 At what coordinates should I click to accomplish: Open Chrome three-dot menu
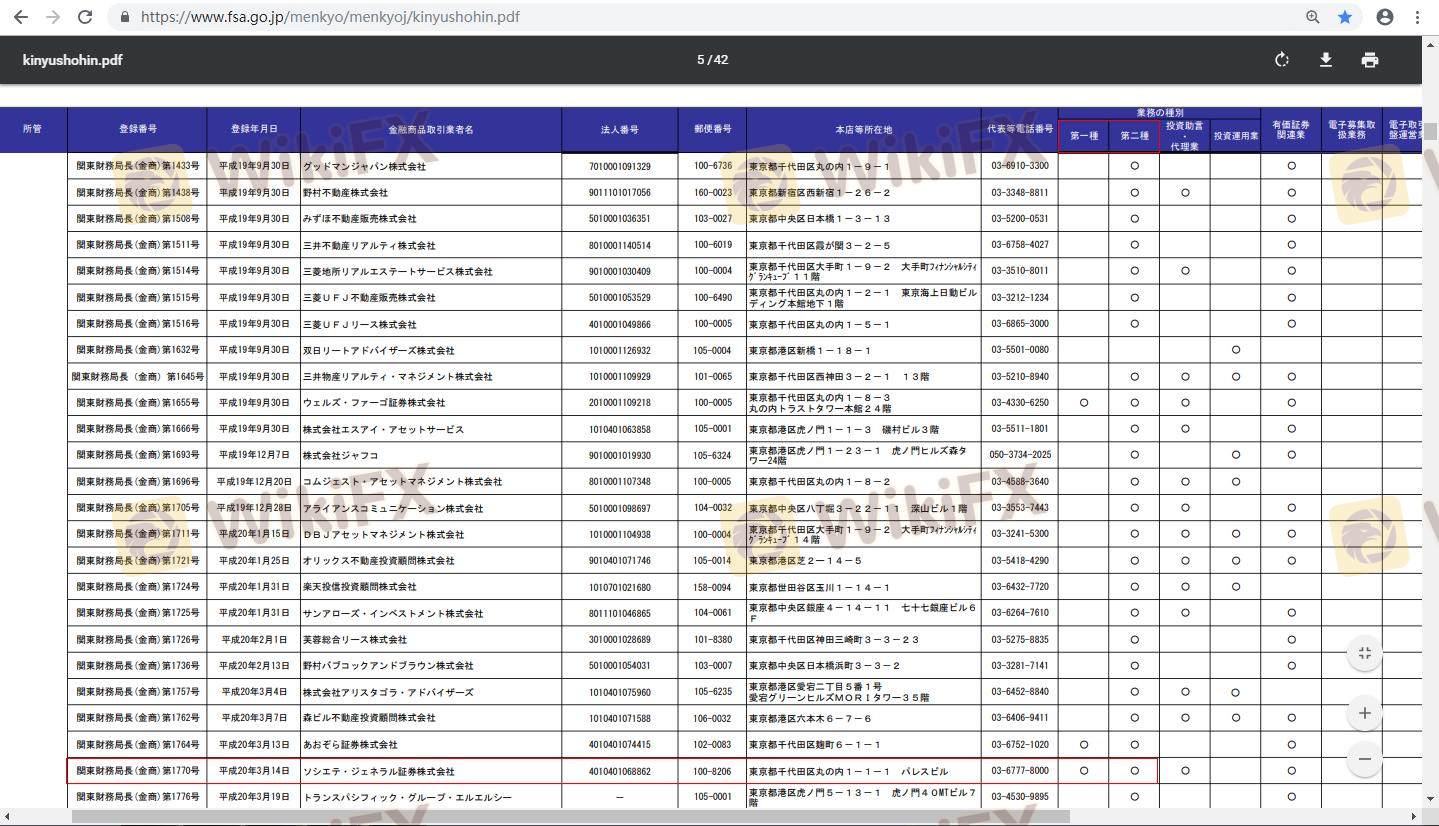point(1418,17)
